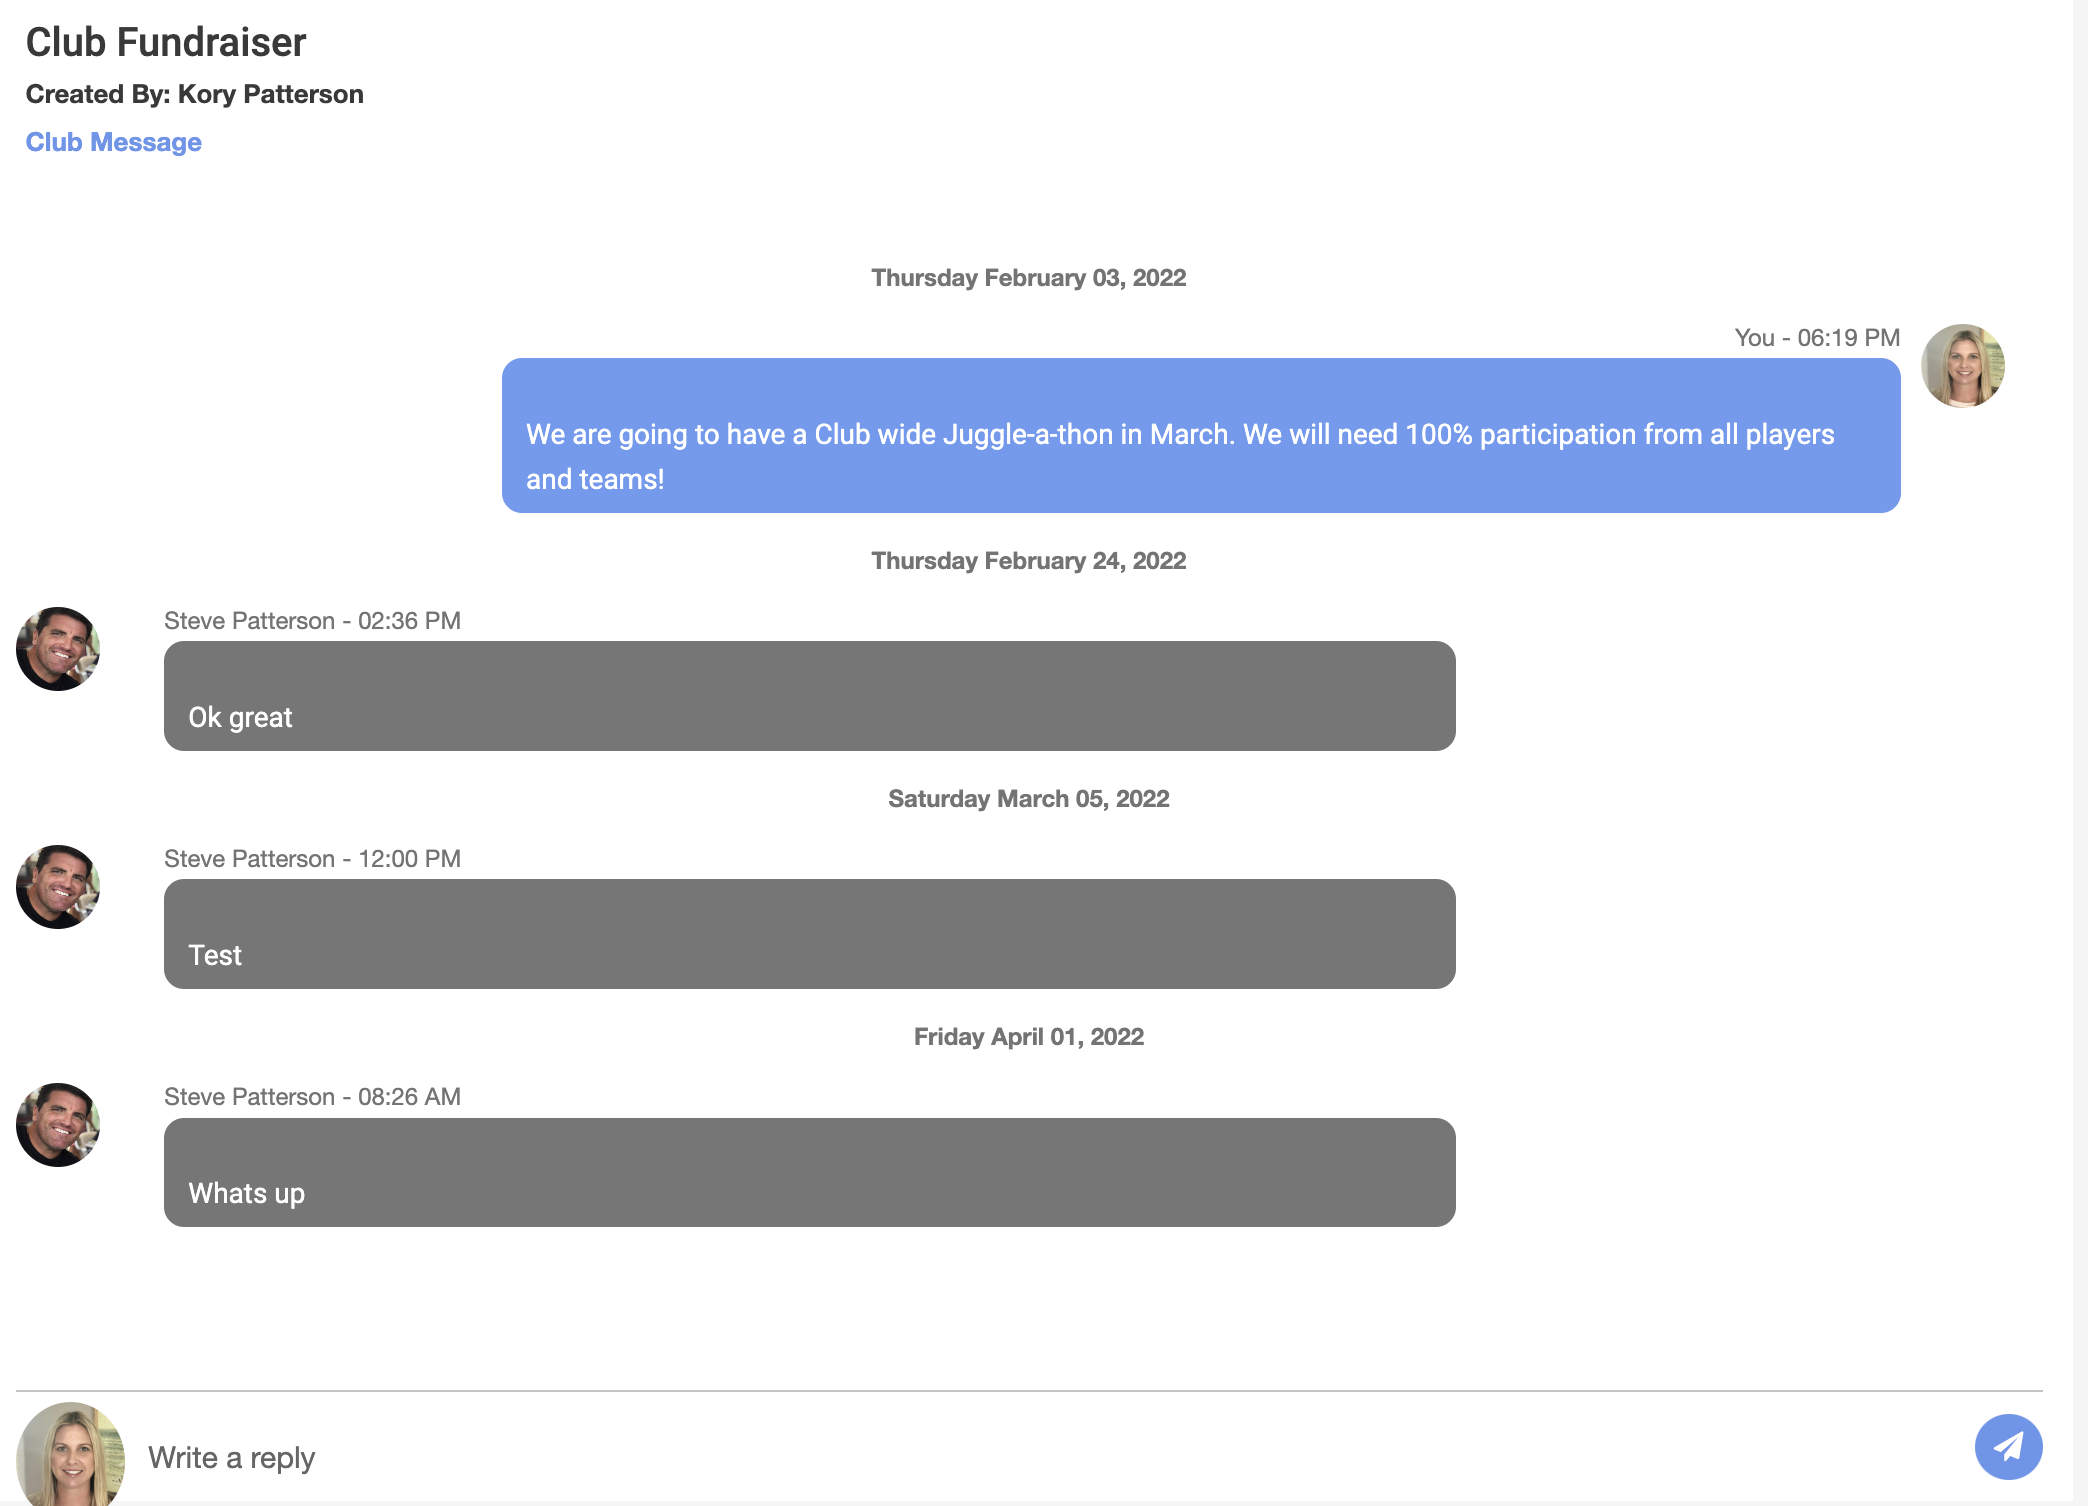
Task: Click the Test message bubble
Action: point(809,934)
